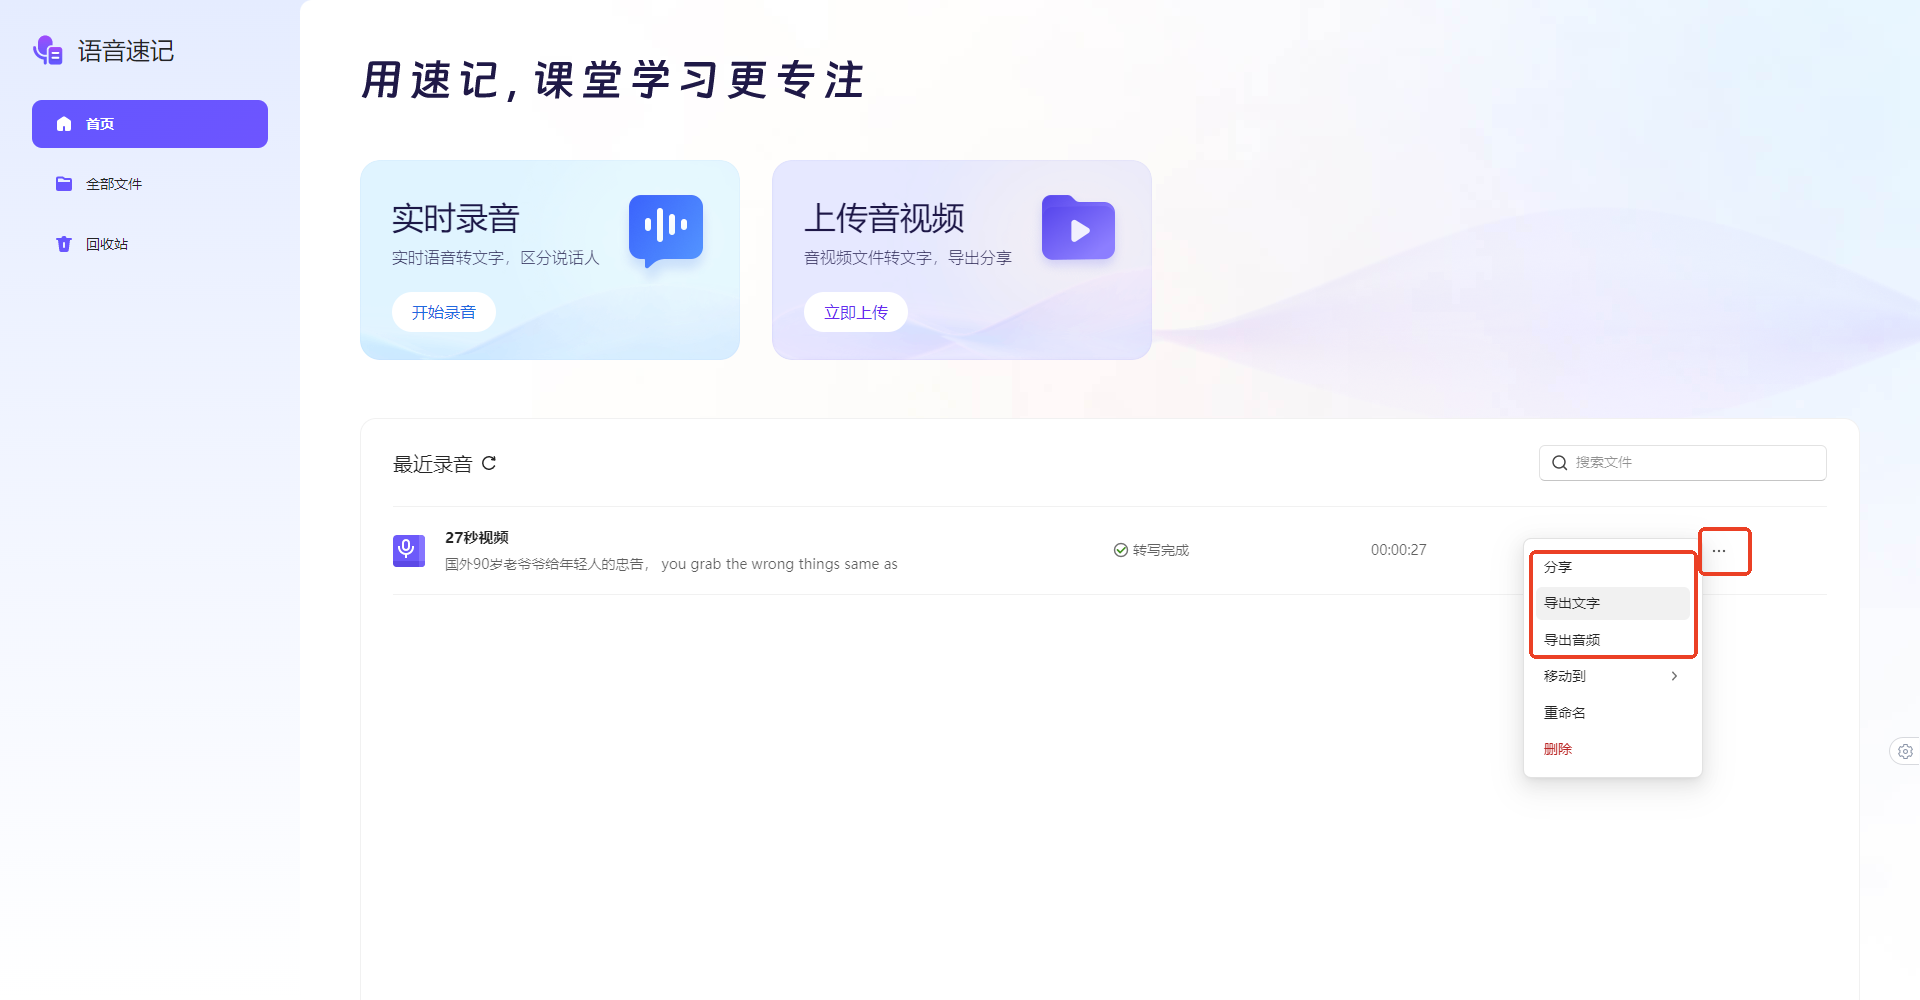
Task: Refresh the 最近录音 list
Action: click(x=489, y=463)
